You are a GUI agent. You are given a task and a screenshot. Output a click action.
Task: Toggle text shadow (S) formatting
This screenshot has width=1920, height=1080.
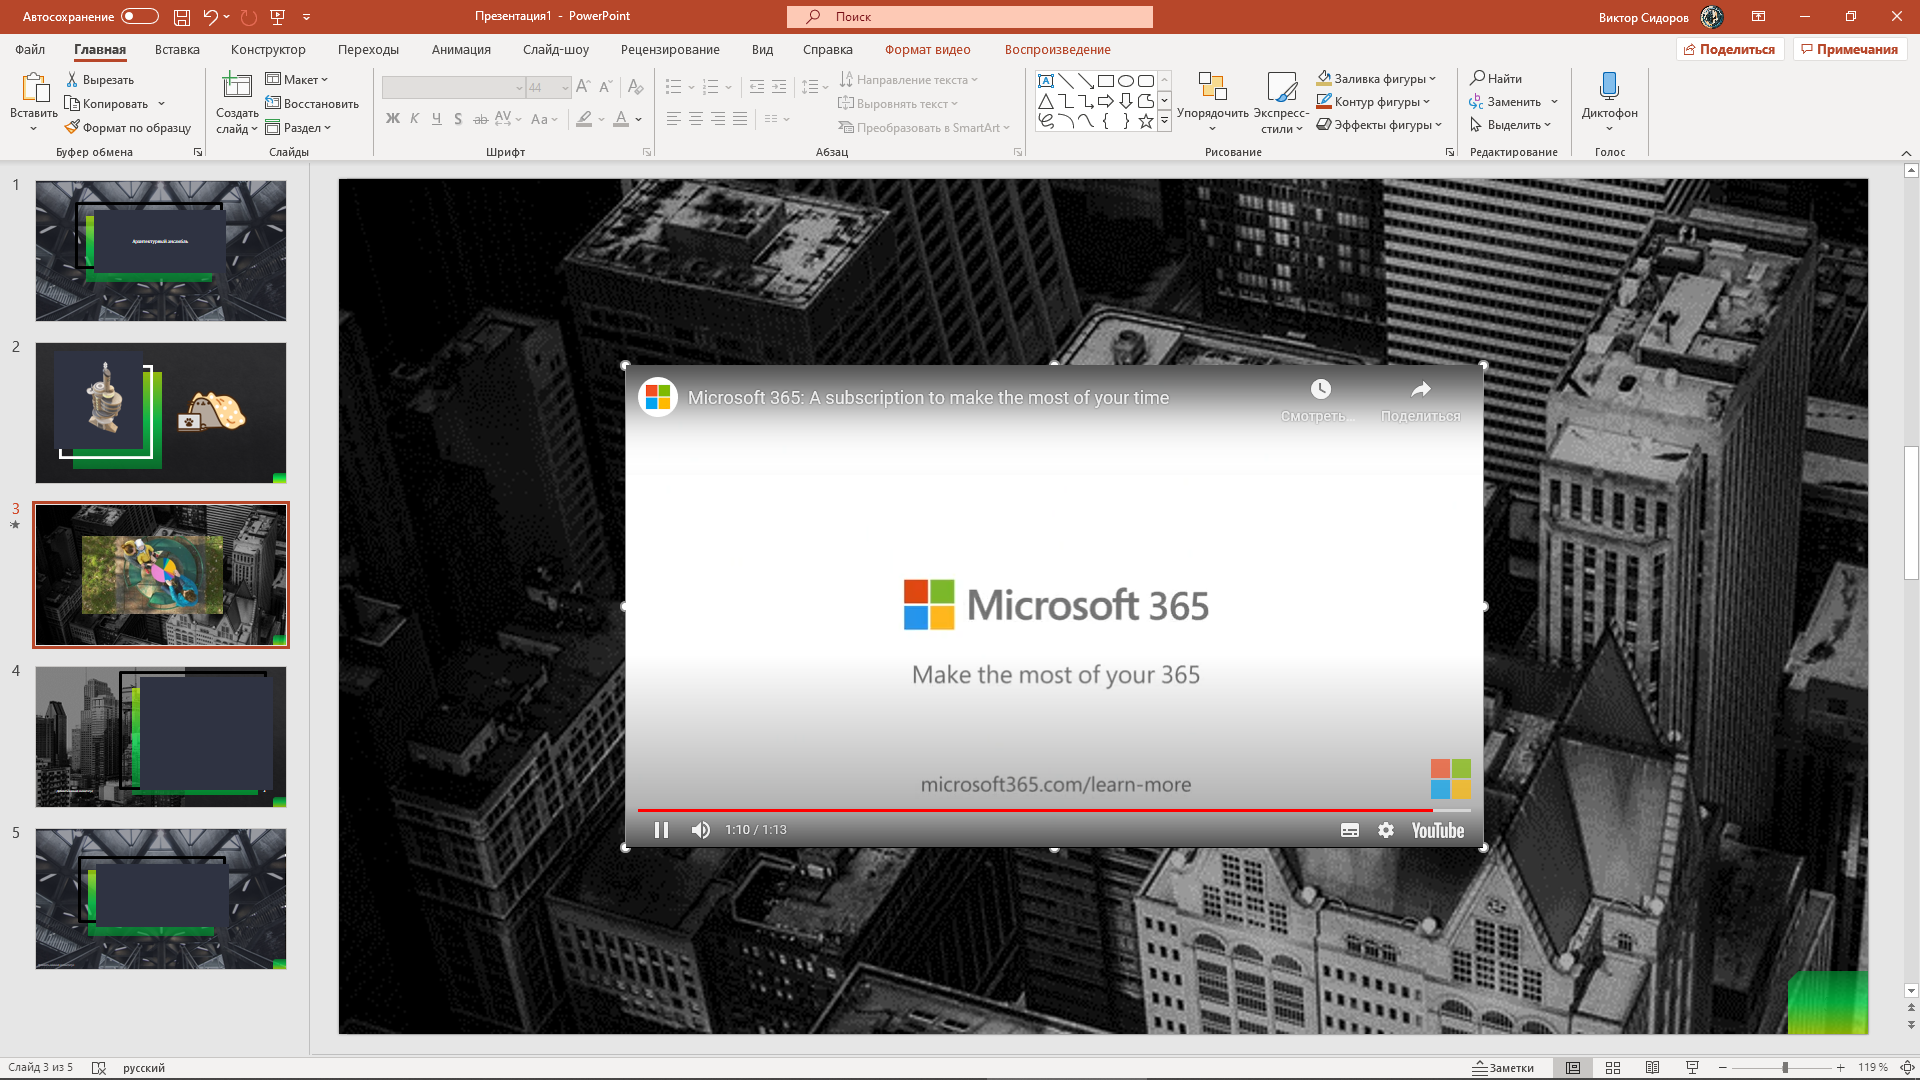pos(458,119)
